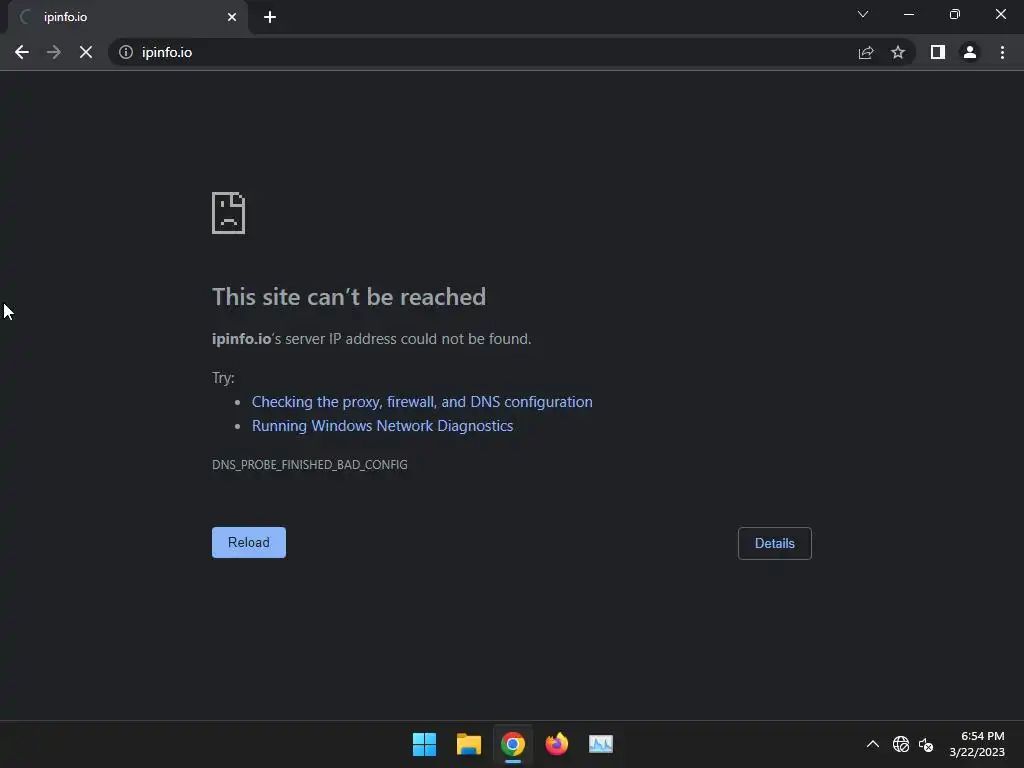Select the DNS_PROBE_FINISHED_BAD_CONFIG error code

(x=310, y=464)
